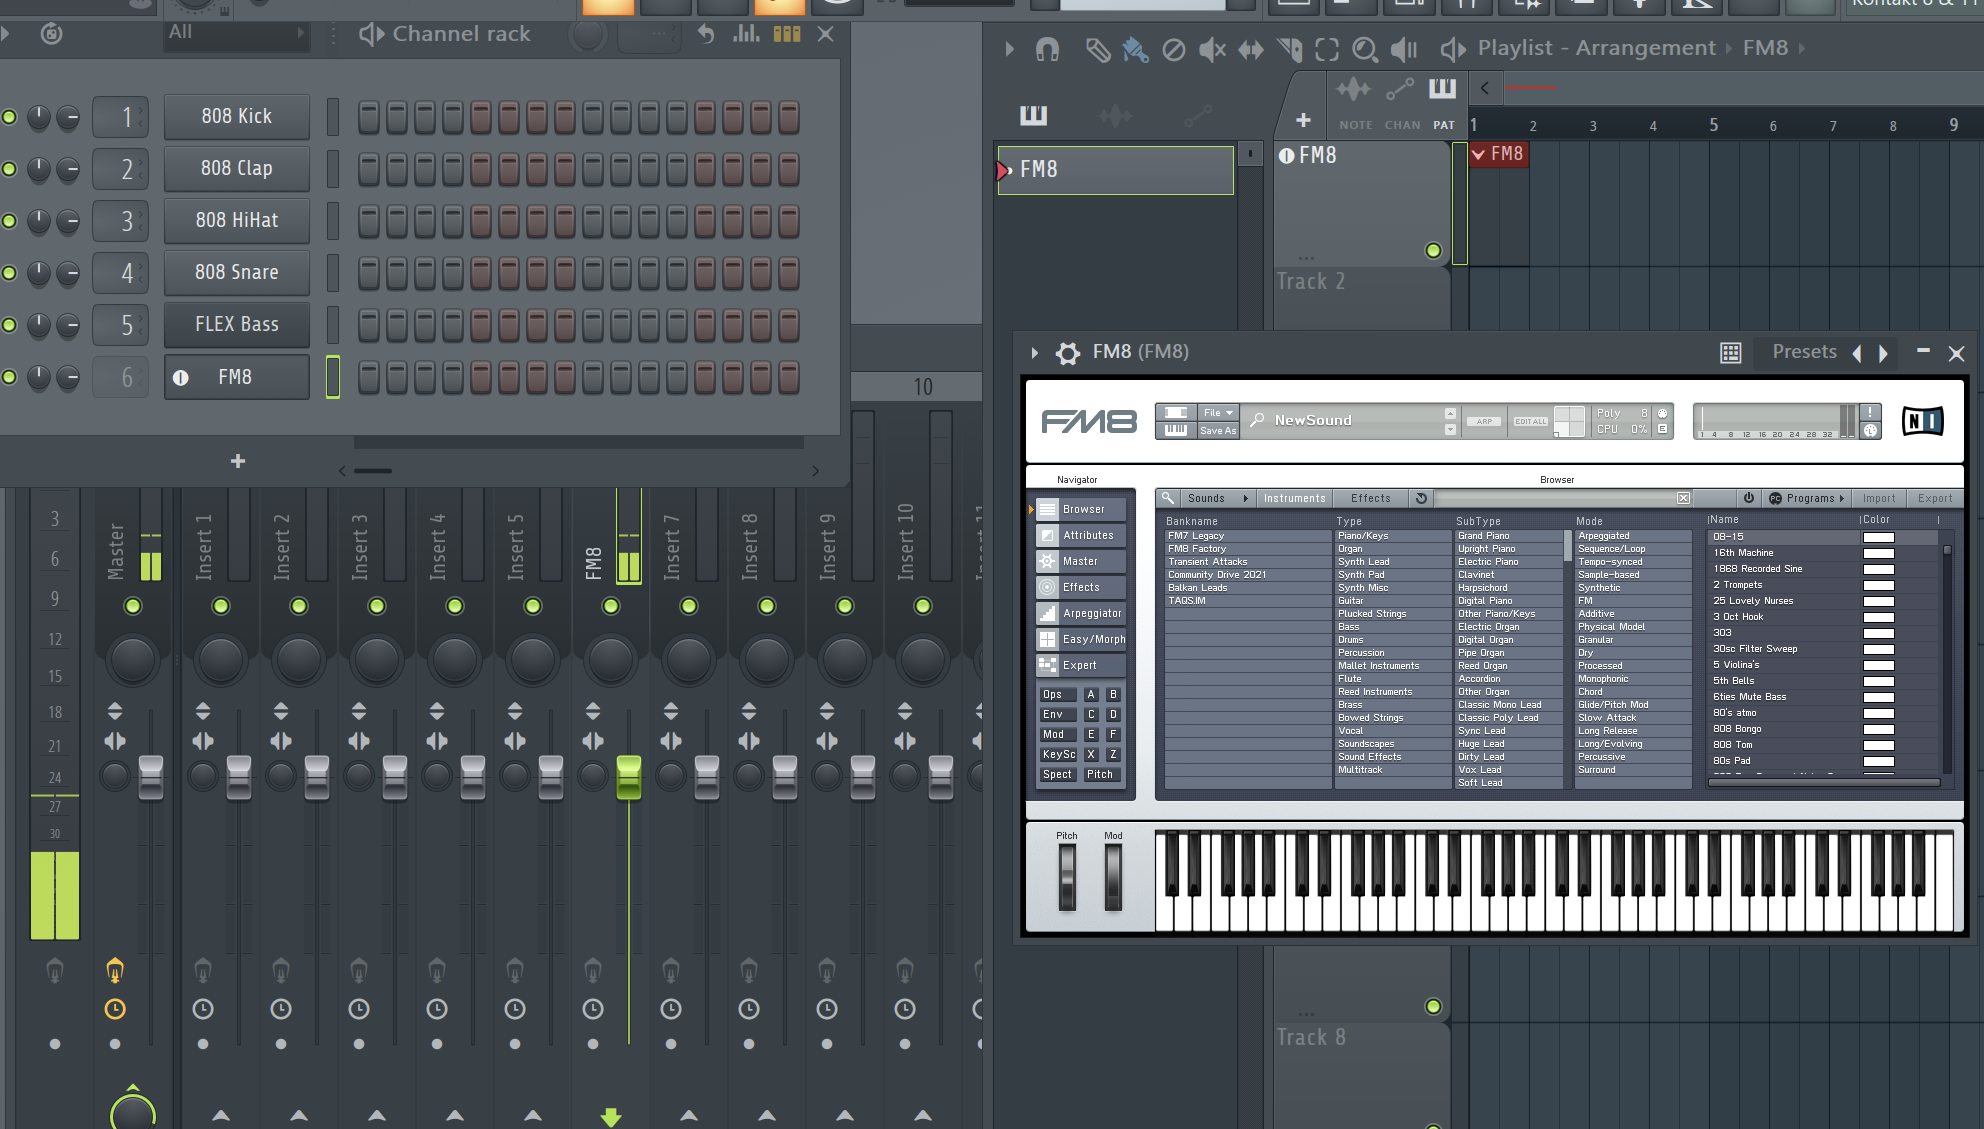Open the FM8 plugin settings gear
This screenshot has height=1129, width=1984.
pos(1068,352)
